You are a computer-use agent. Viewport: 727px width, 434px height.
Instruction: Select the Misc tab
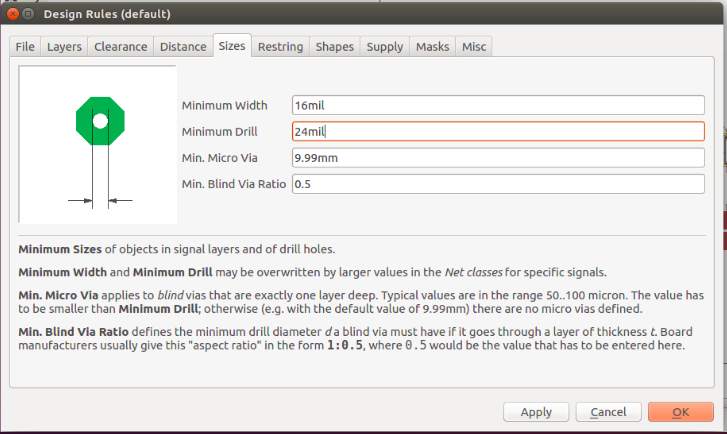pyautogui.click(x=474, y=47)
